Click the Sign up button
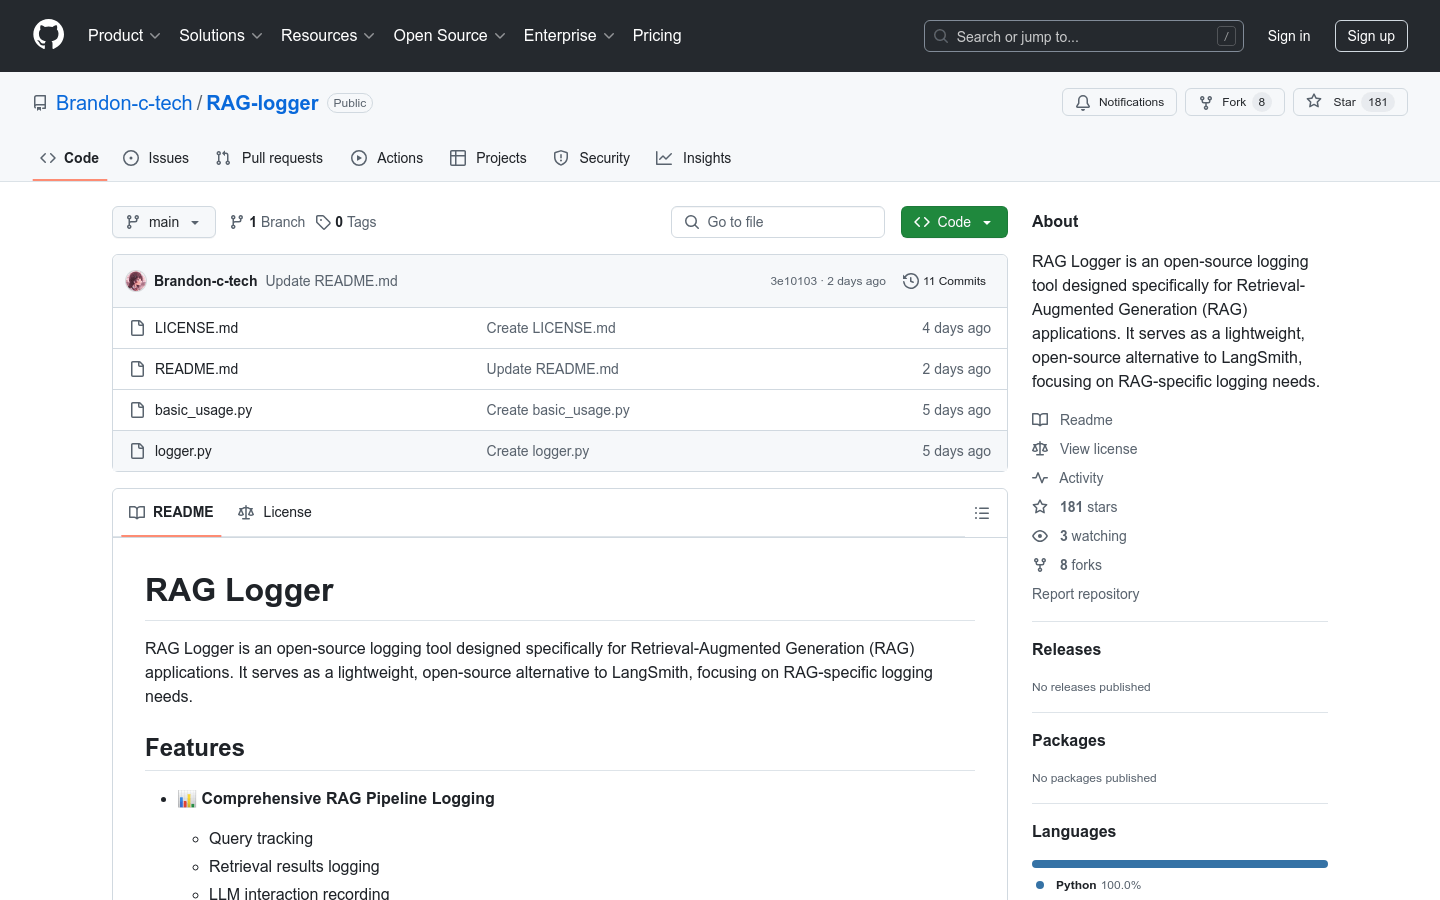The width and height of the screenshot is (1440, 900). tap(1370, 36)
